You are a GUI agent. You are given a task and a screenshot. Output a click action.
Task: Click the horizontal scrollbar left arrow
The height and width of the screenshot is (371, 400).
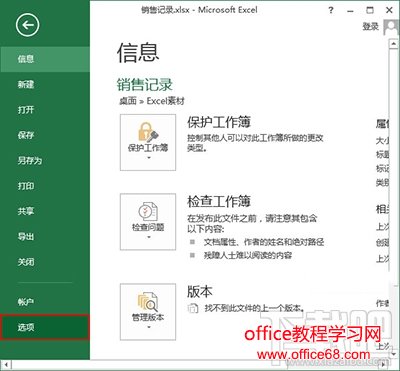(x=7, y=364)
